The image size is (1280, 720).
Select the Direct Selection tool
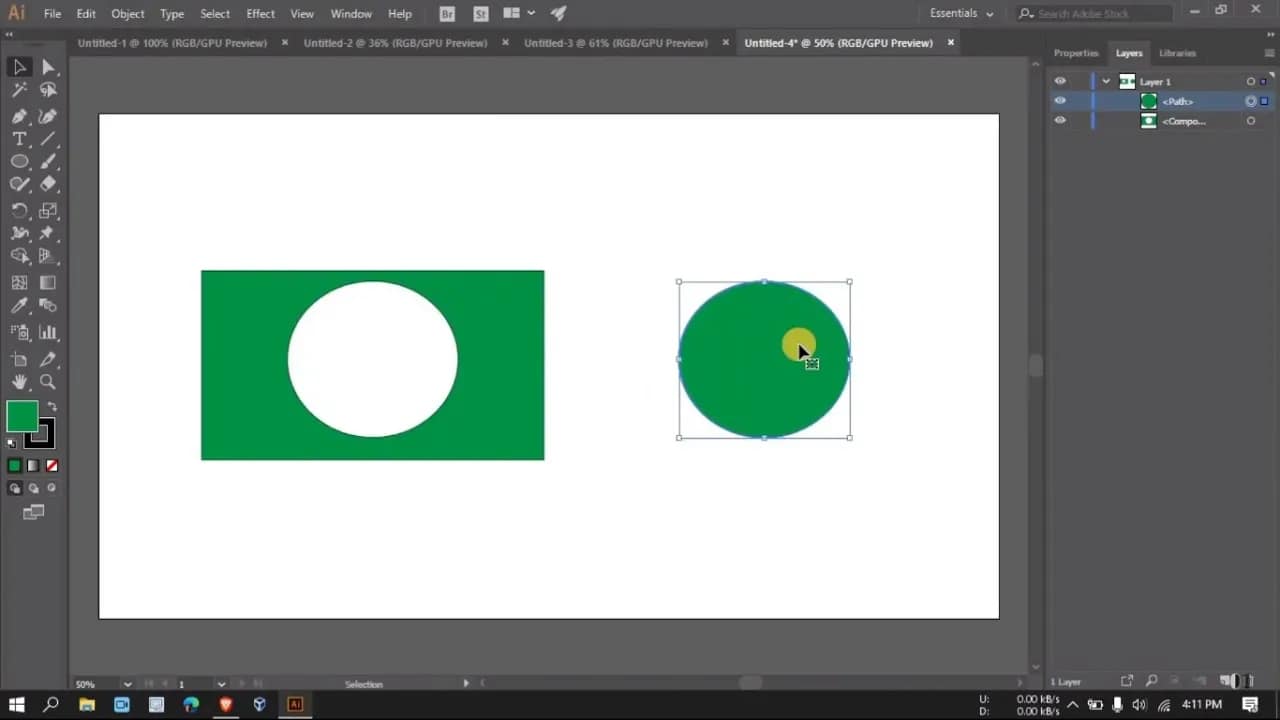(46, 67)
